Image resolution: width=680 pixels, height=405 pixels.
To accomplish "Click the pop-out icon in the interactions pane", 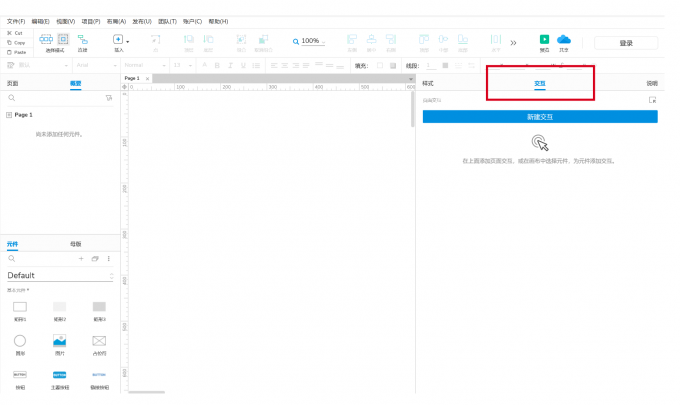I will pos(652,100).
